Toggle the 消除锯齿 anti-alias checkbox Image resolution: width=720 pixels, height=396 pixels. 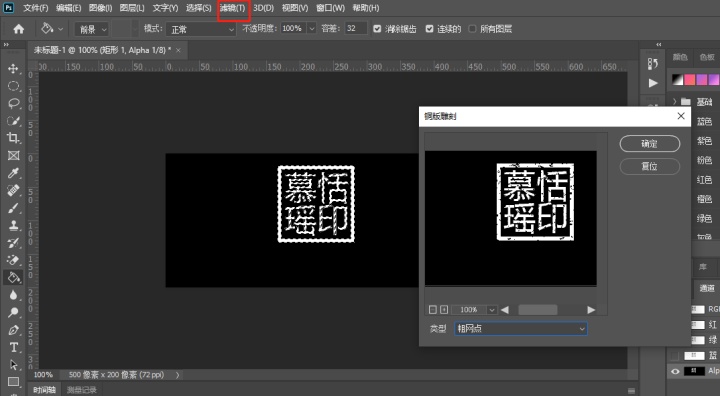pyautogui.click(x=377, y=29)
